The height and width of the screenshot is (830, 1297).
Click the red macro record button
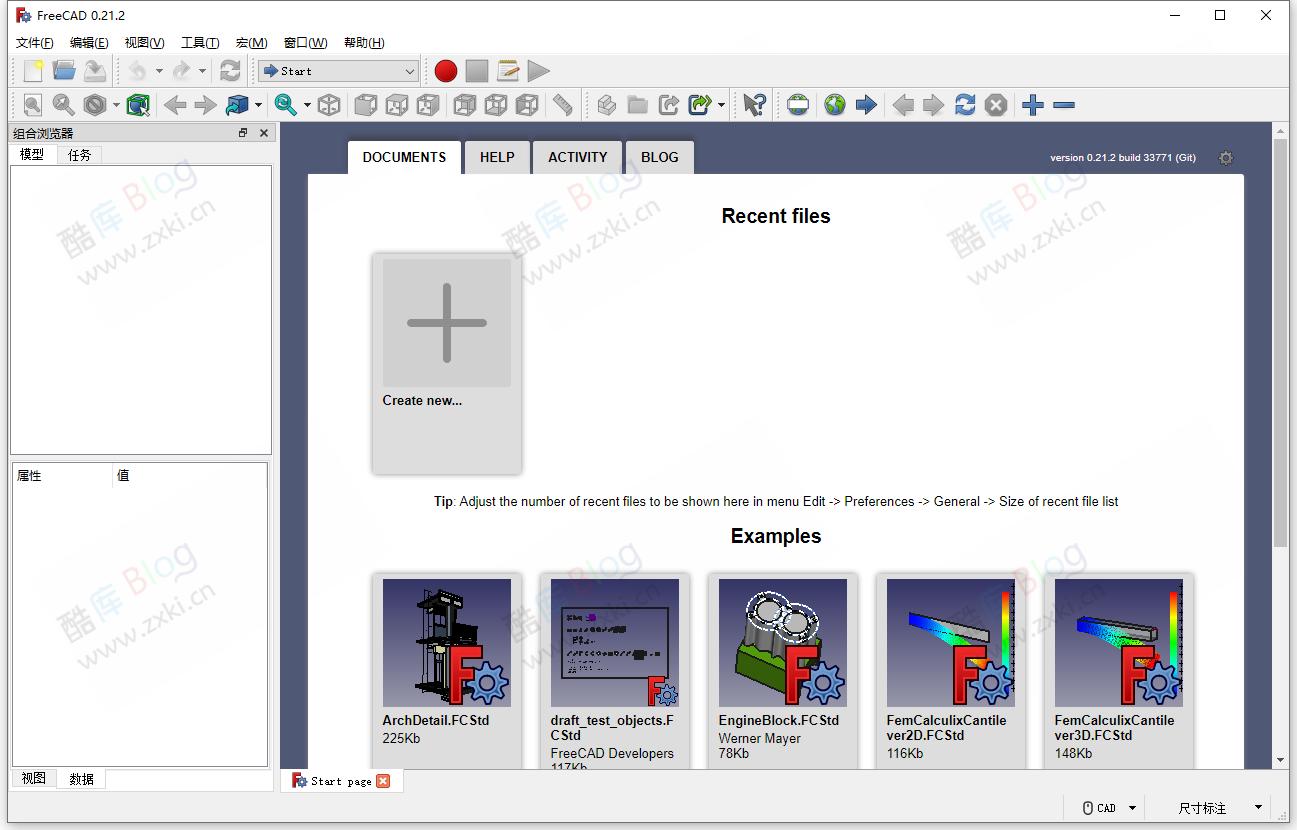pyautogui.click(x=446, y=71)
